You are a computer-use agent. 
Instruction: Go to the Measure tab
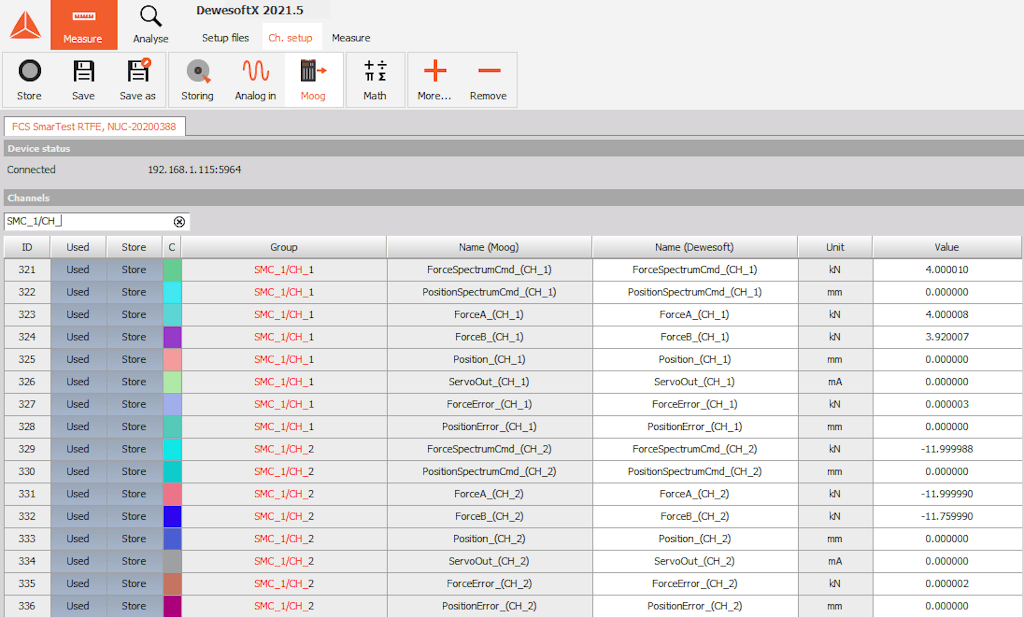(351, 38)
